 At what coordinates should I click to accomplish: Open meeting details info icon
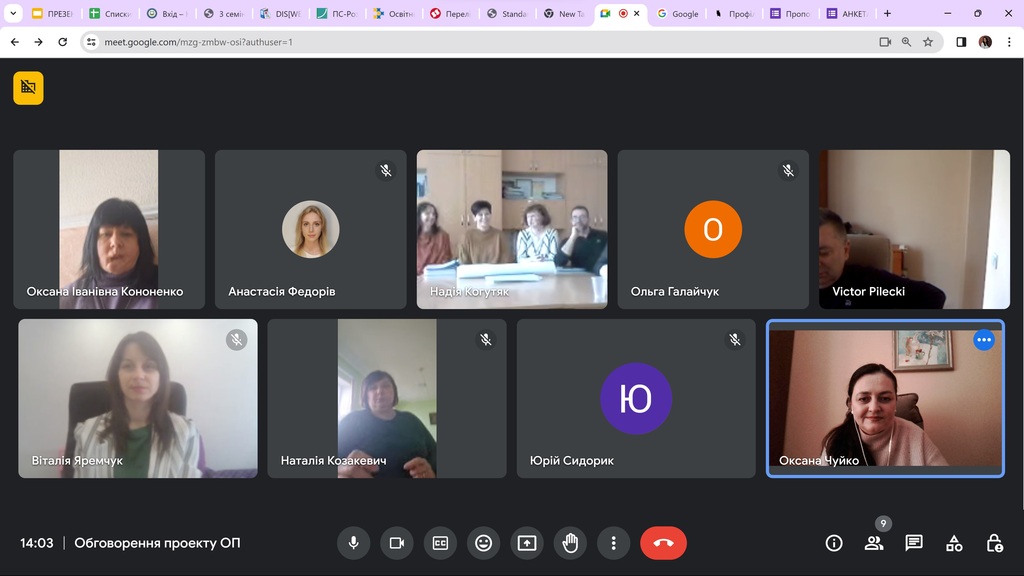click(x=834, y=543)
